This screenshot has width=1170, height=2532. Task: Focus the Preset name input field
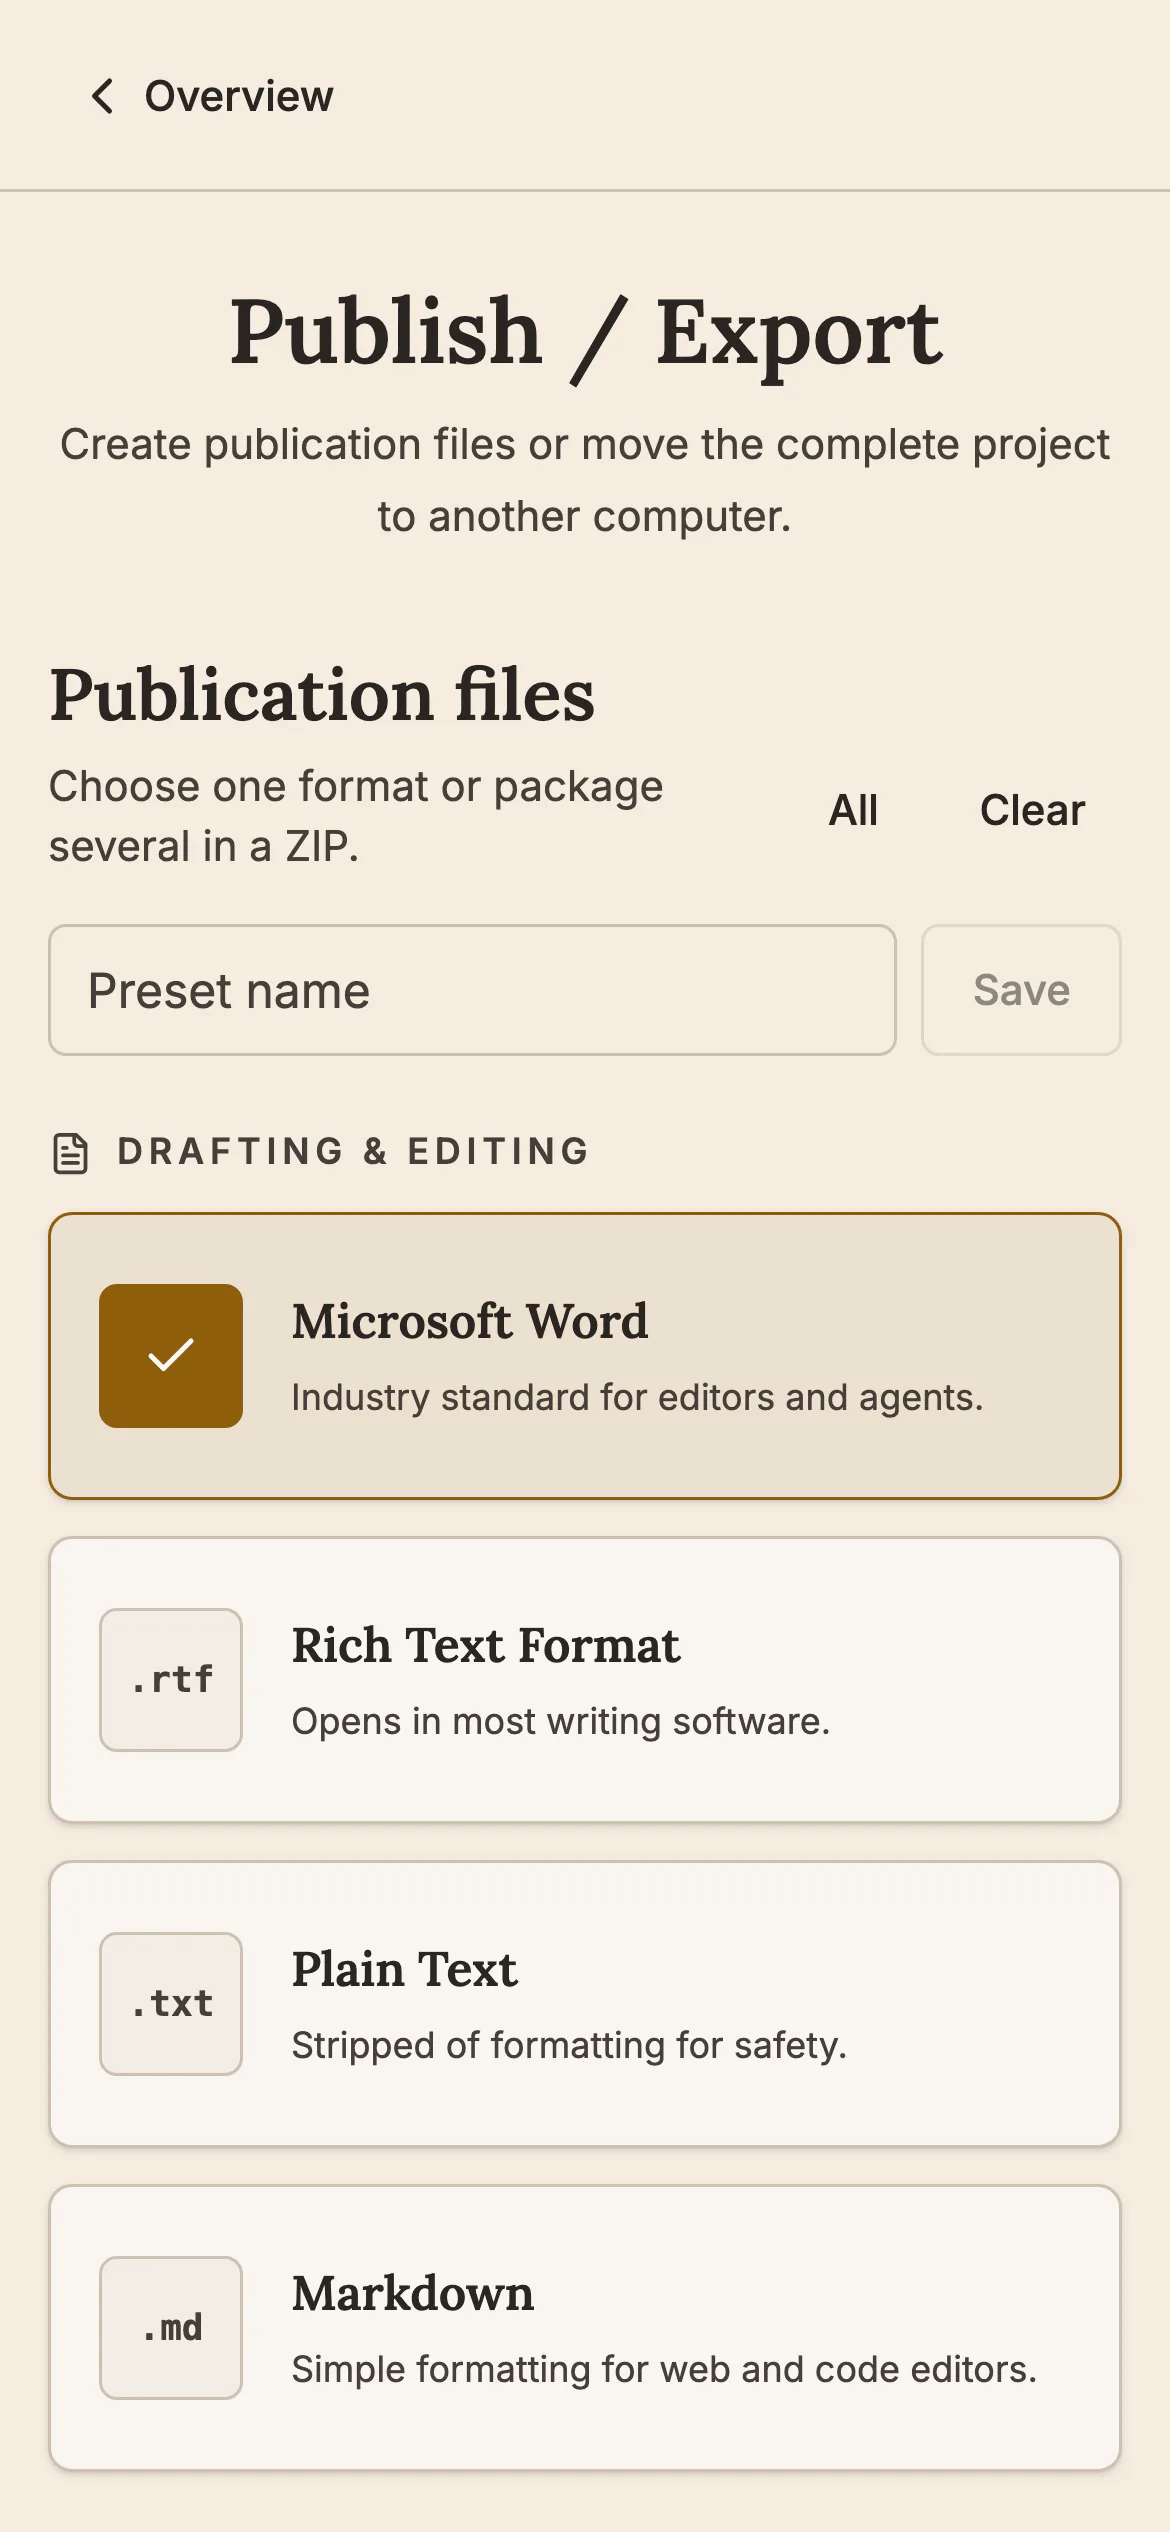pos(472,990)
